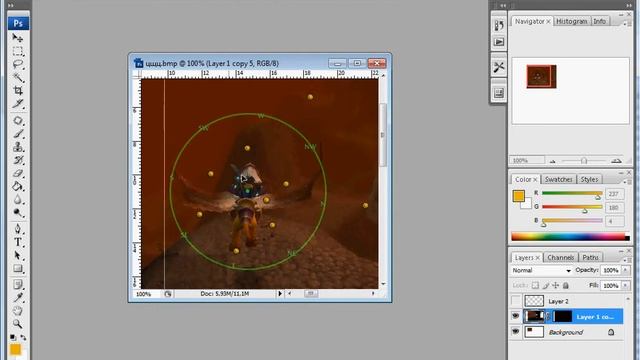Click Navigator zoom out button
This screenshot has height=360, width=640.
pyautogui.click(x=553, y=161)
